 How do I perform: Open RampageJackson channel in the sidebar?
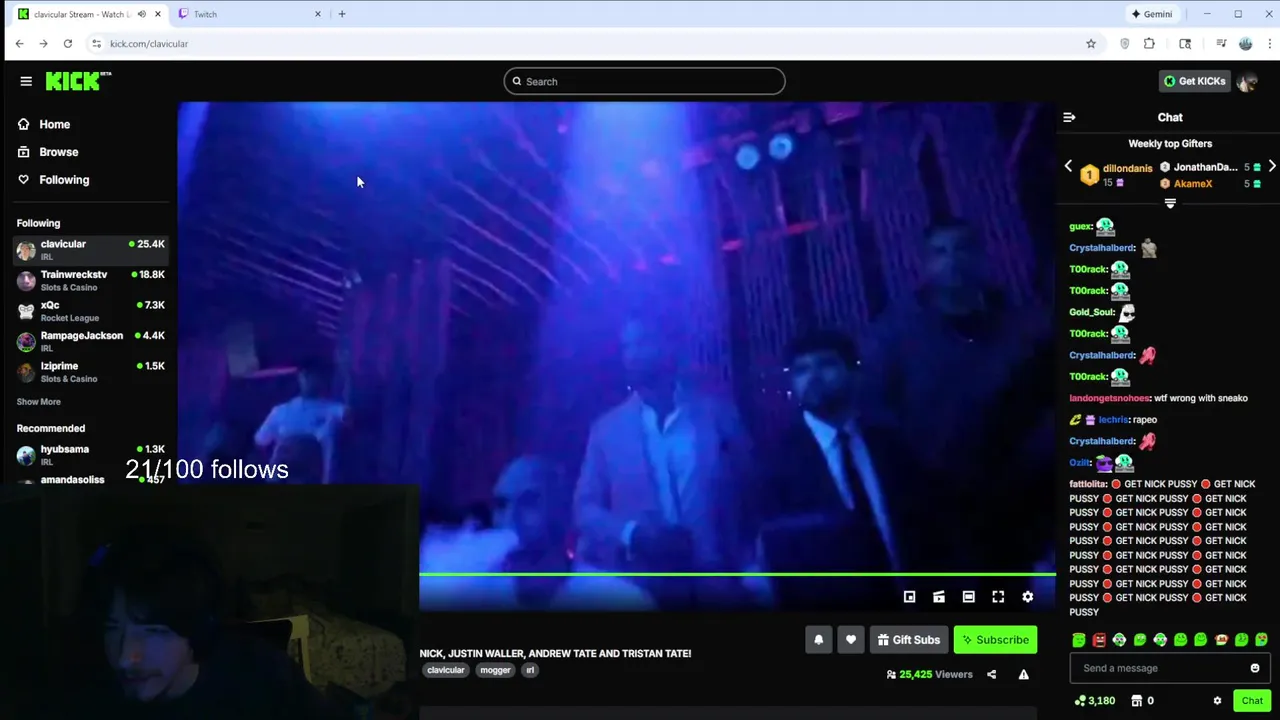point(90,341)
